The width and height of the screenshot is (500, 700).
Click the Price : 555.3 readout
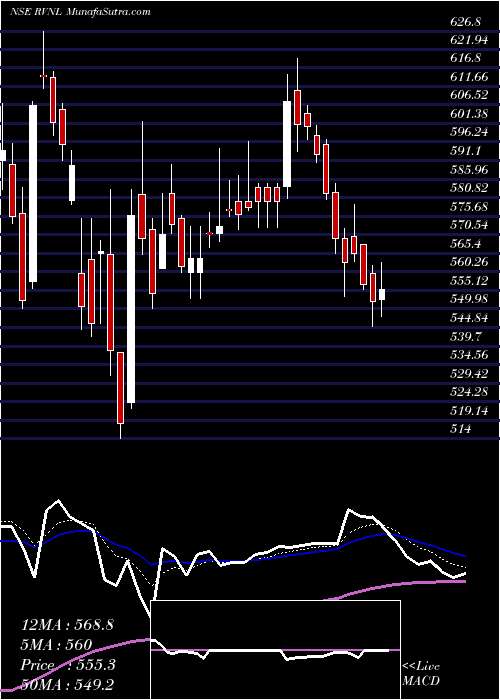coord(68,665)
